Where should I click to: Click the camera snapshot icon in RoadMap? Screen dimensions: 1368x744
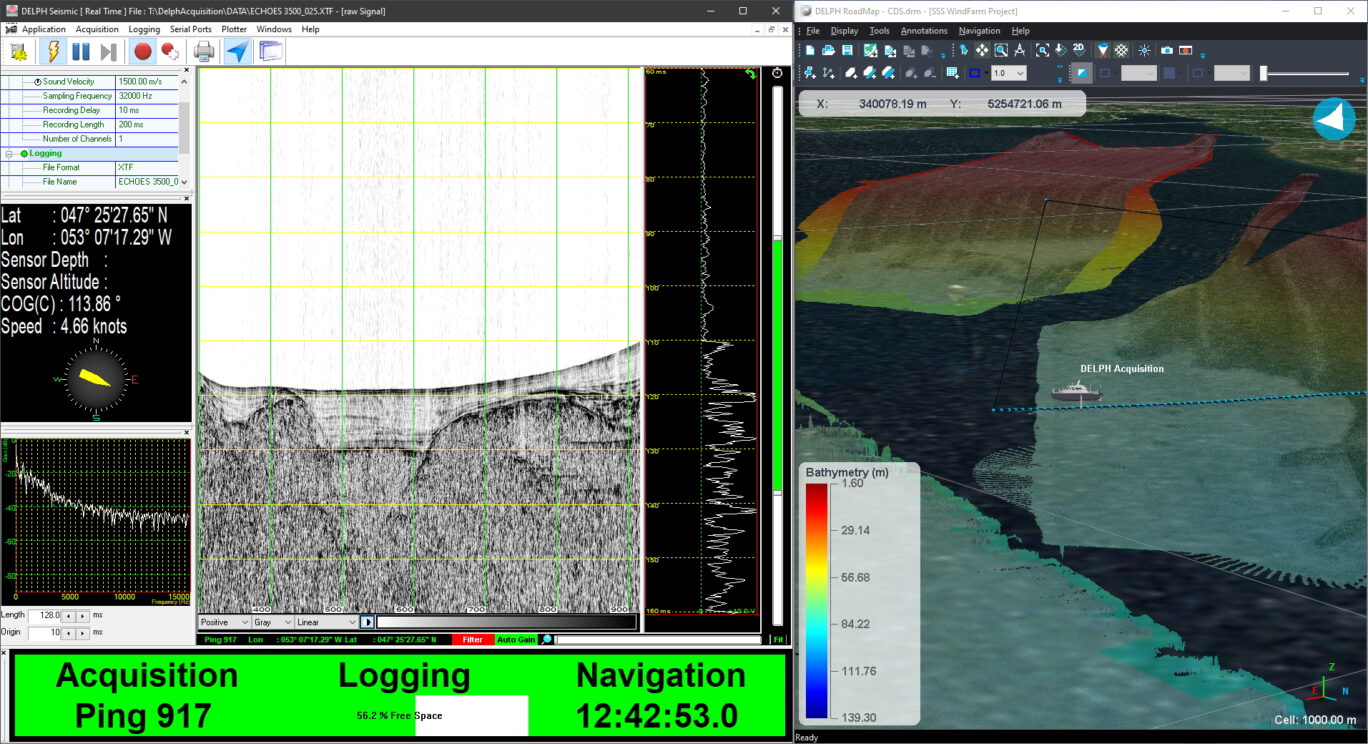(1167, 50)
